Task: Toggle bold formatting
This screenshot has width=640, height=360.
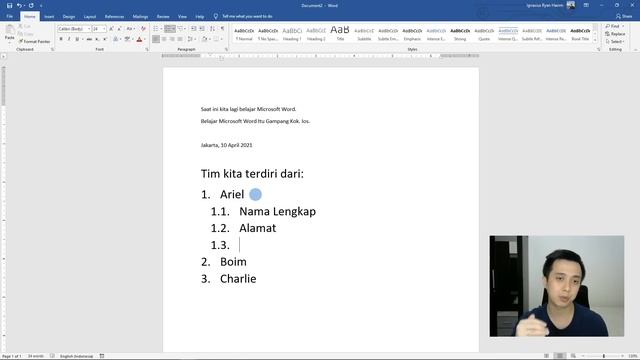Action: (61, 39)
